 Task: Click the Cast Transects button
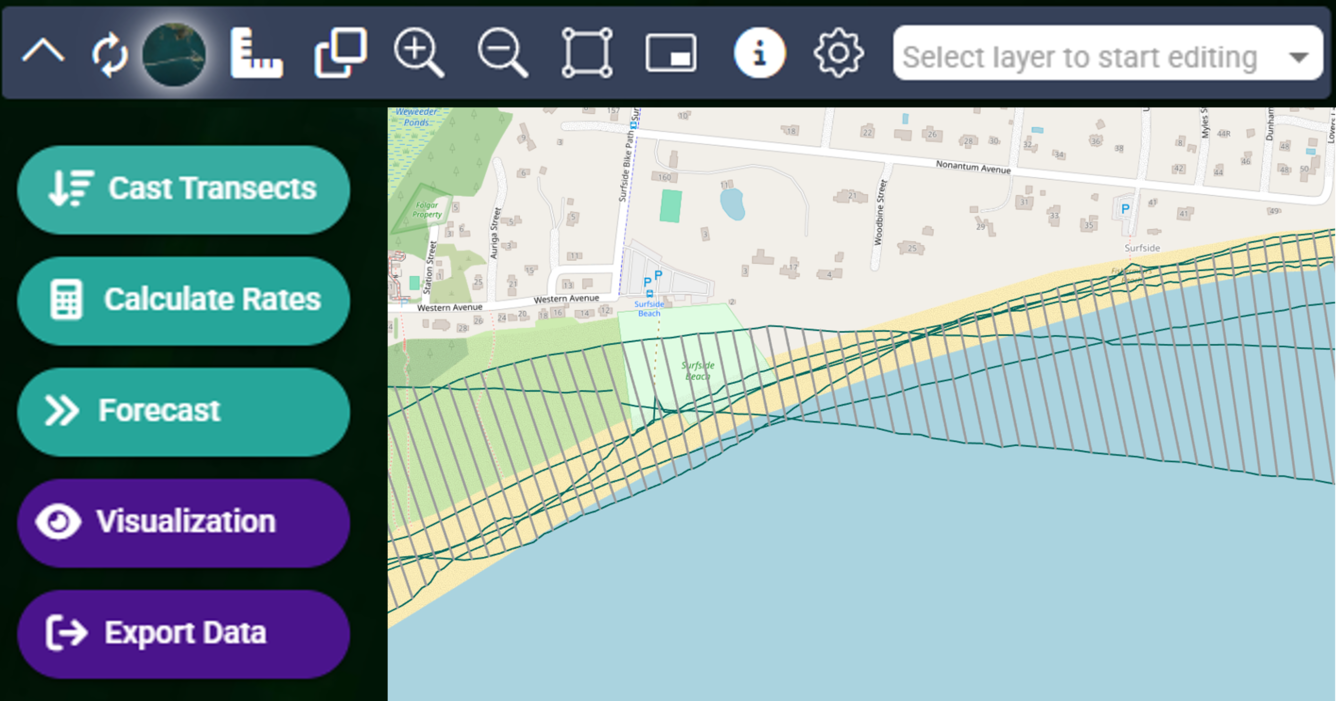184,189
